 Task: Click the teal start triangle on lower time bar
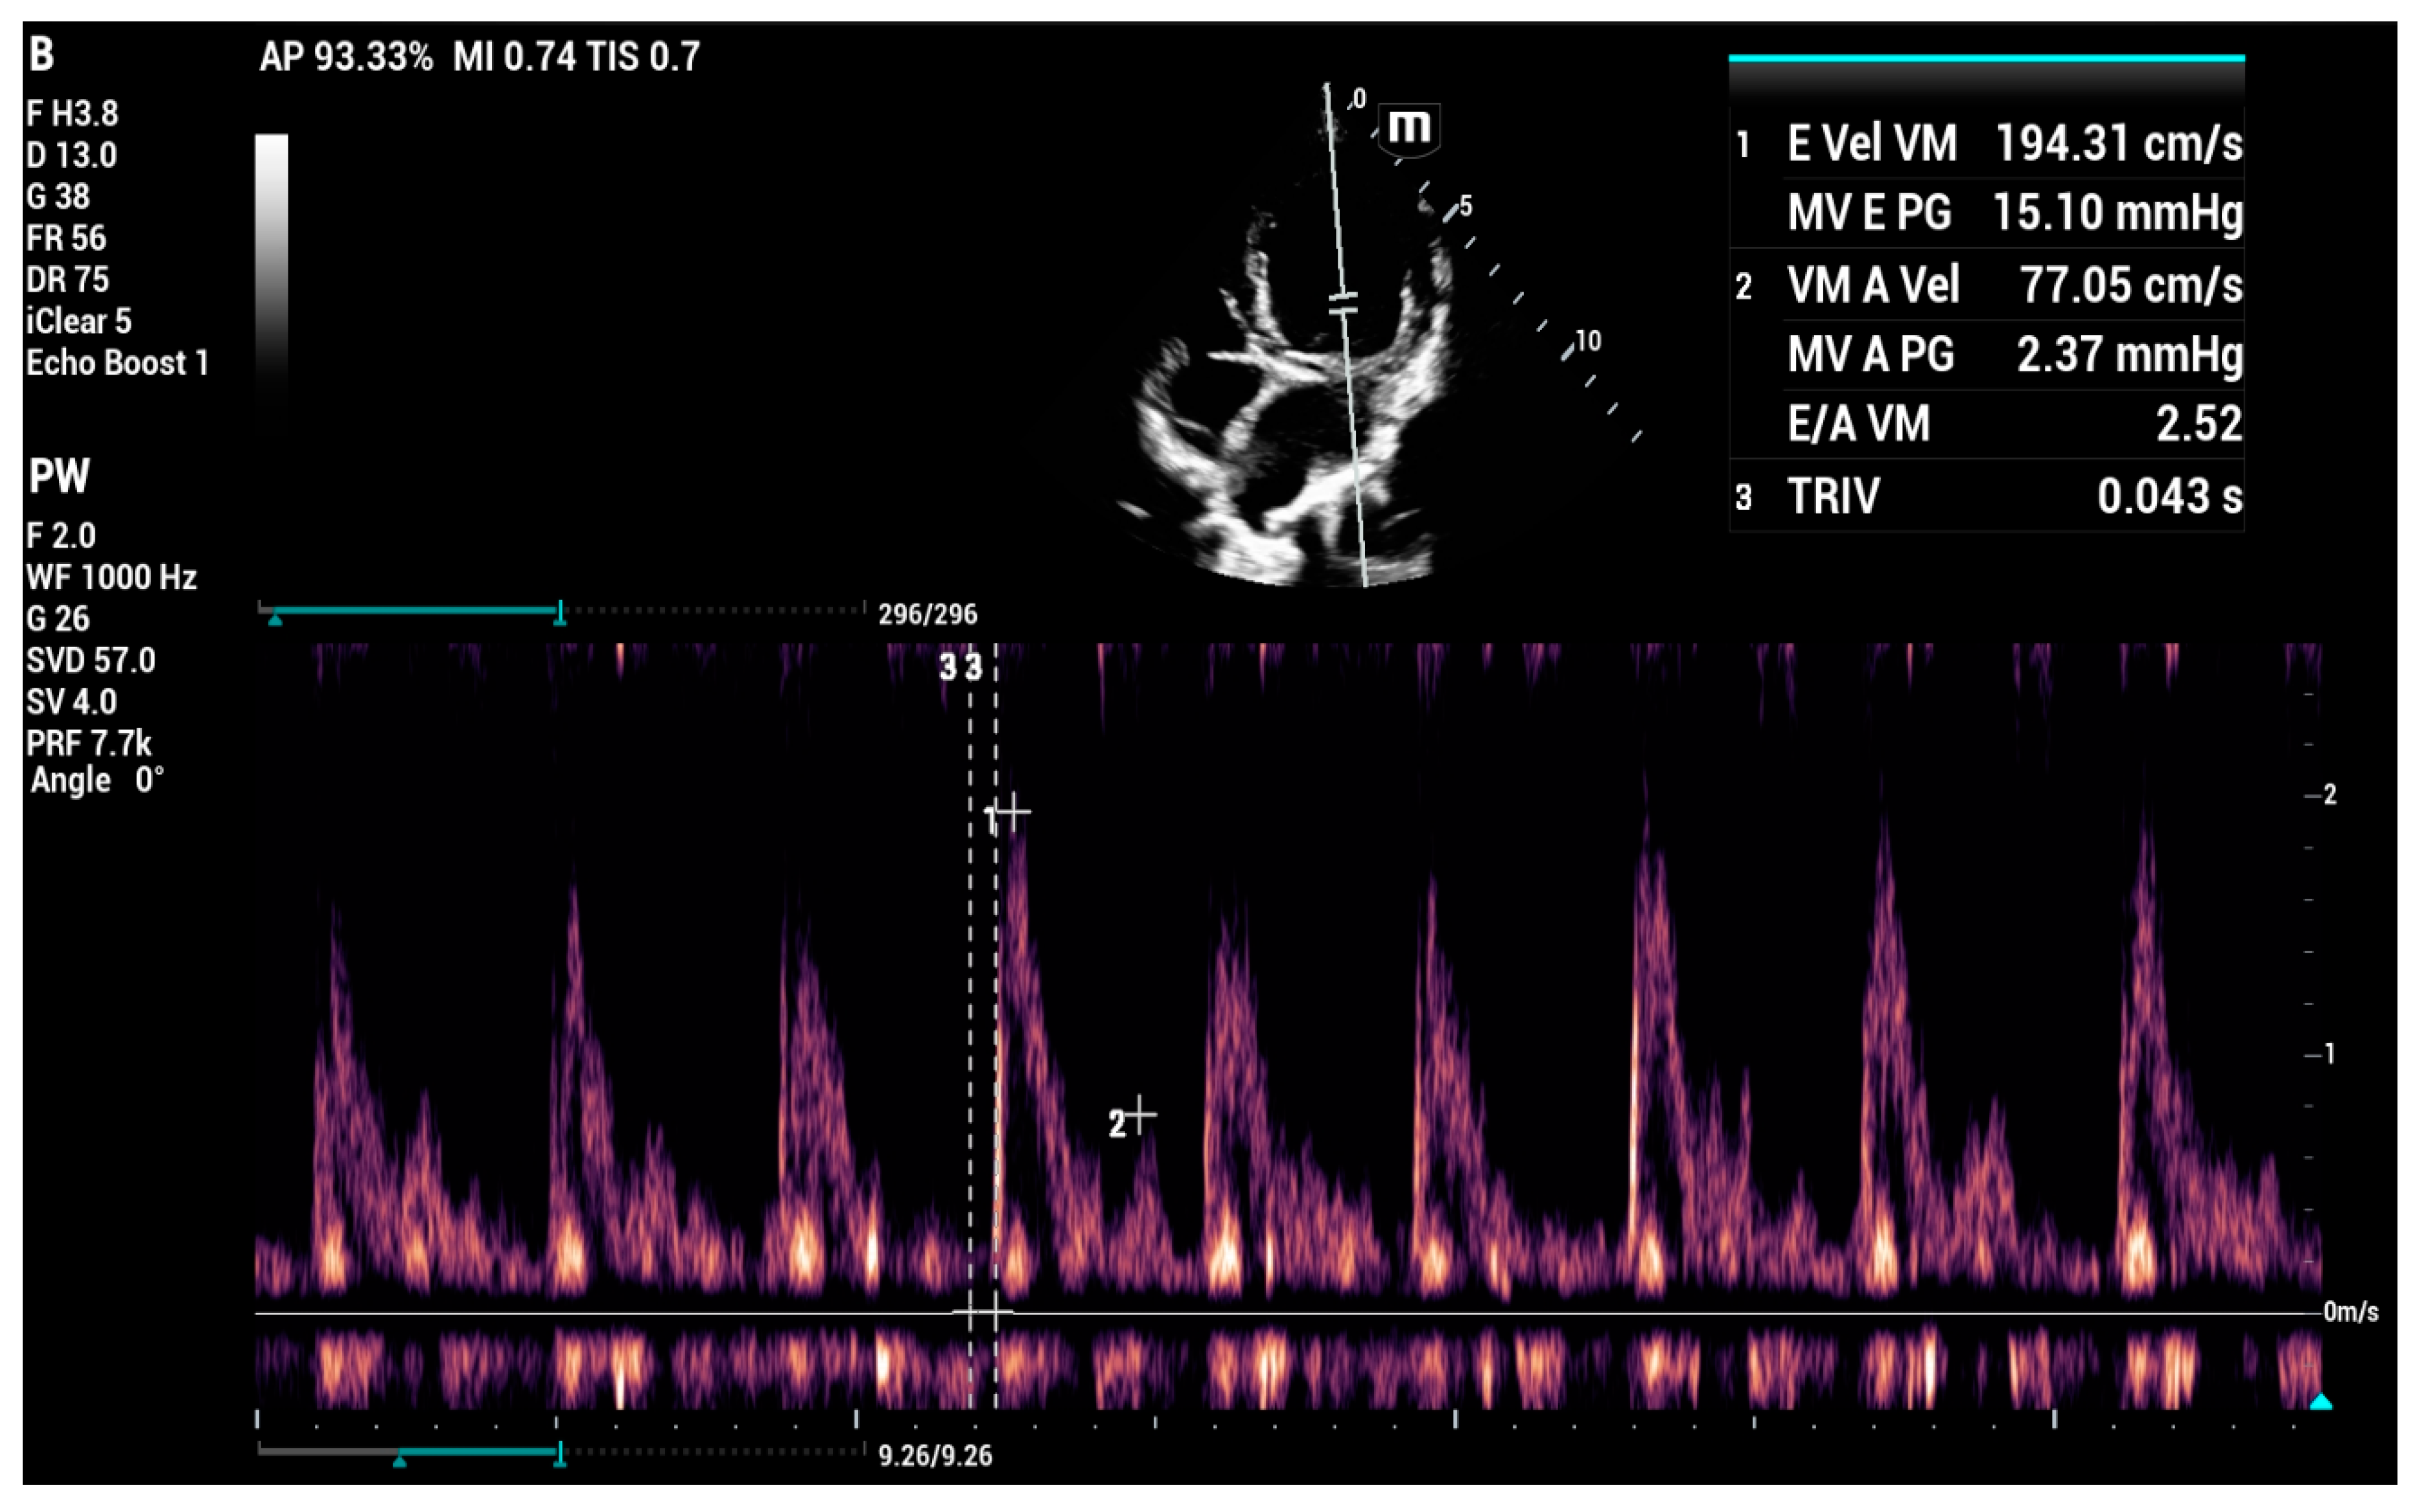pyautogui.click(x=399, y=1461)
